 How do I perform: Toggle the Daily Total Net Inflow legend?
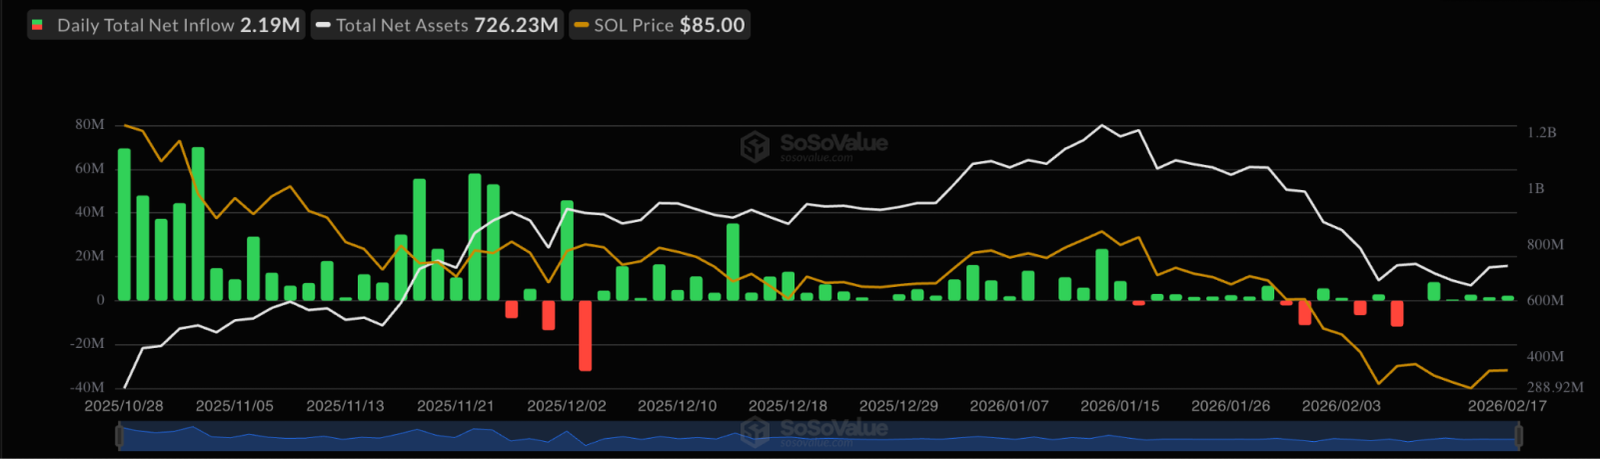(x=166, y=25)
